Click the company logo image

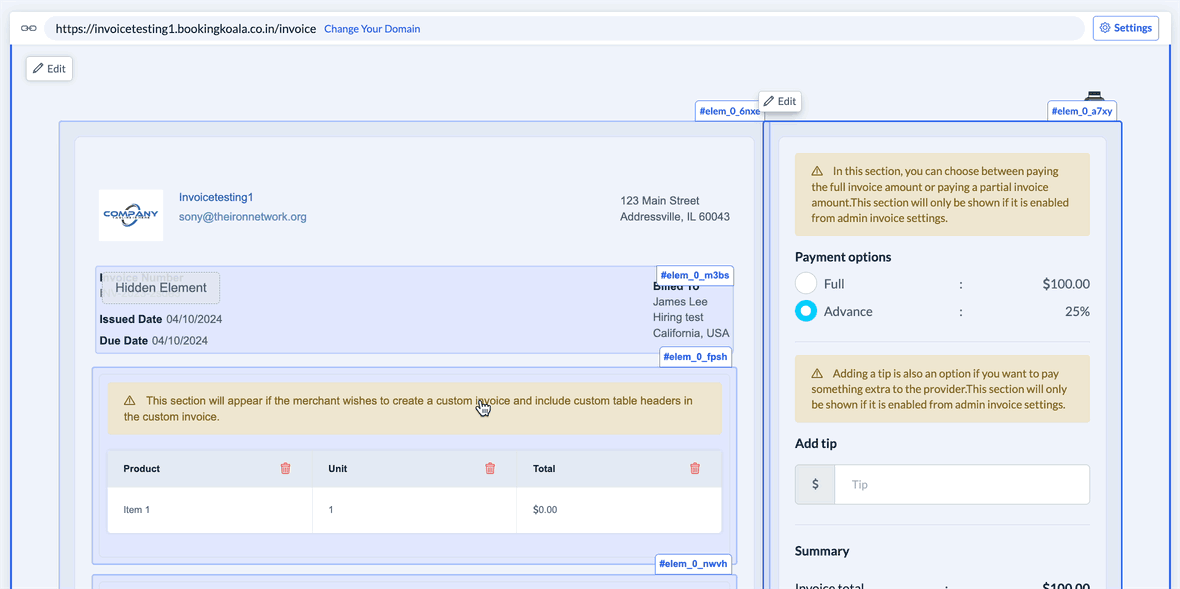(131, 215)
